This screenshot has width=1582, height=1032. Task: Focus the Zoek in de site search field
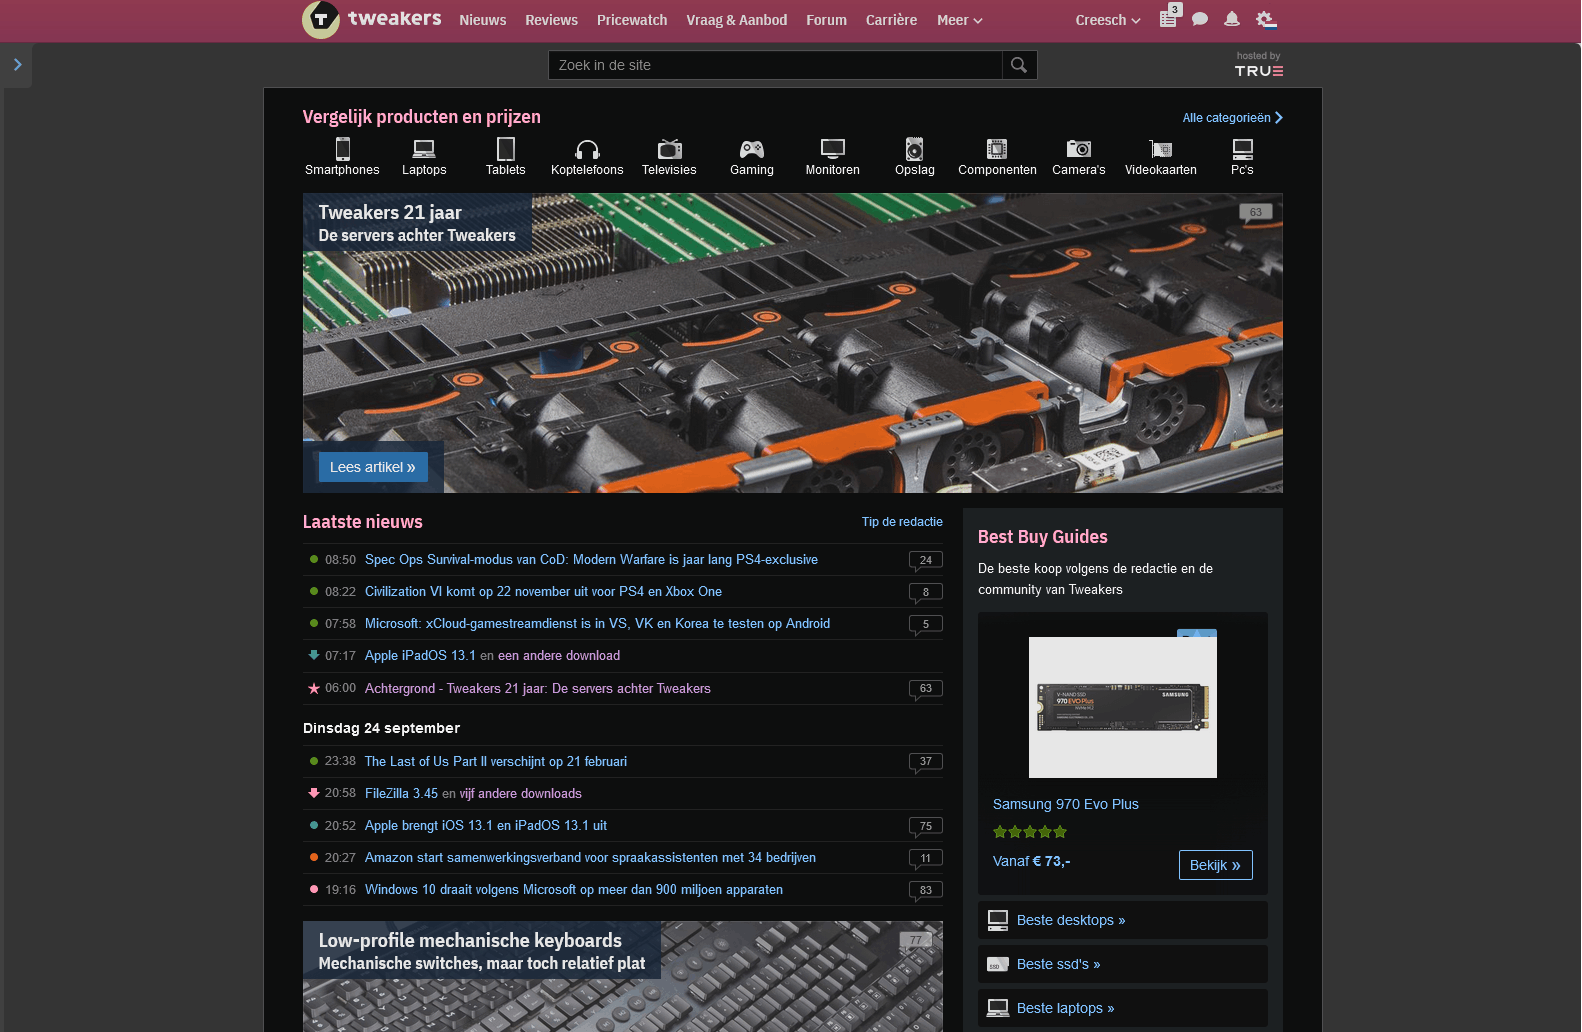[775, 65]
